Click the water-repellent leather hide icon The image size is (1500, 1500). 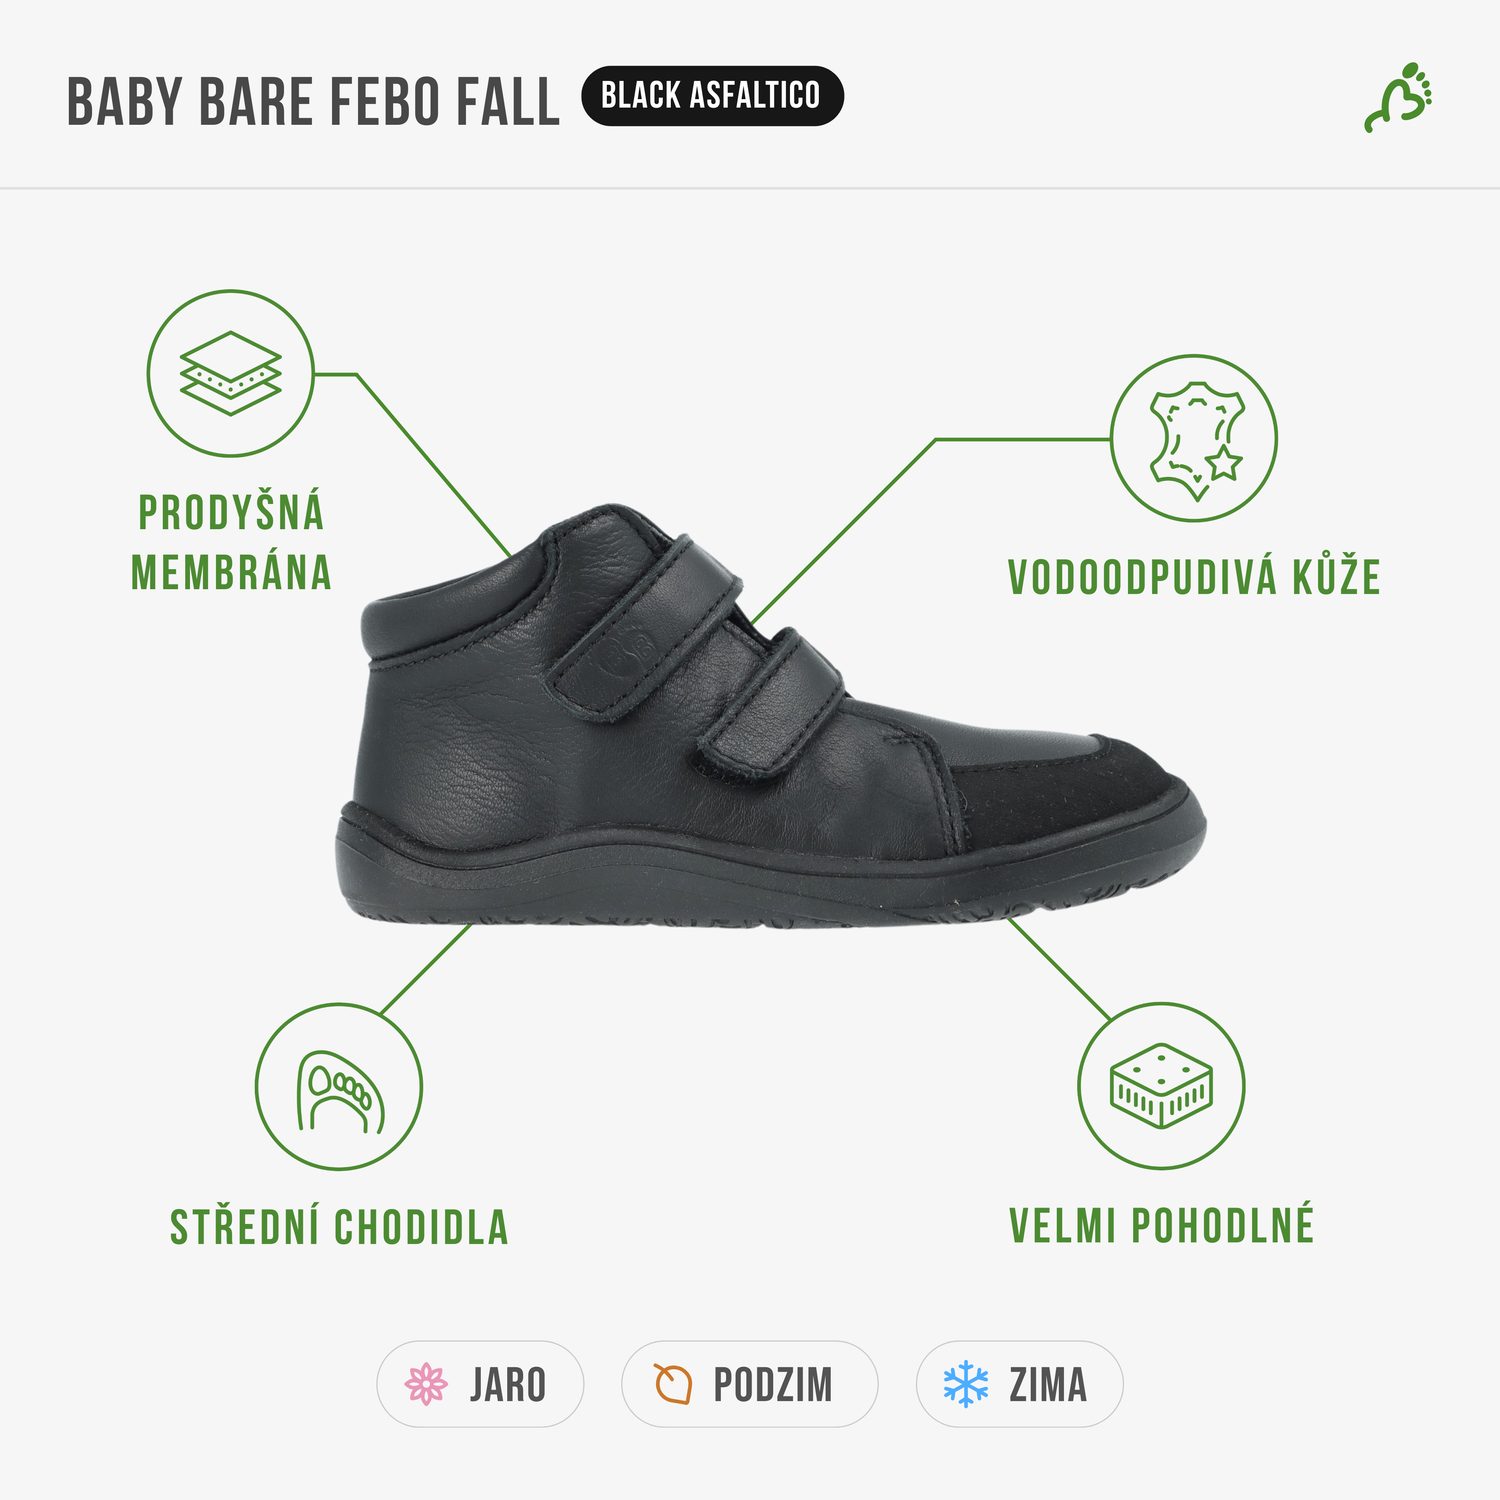coord(1194,438)
